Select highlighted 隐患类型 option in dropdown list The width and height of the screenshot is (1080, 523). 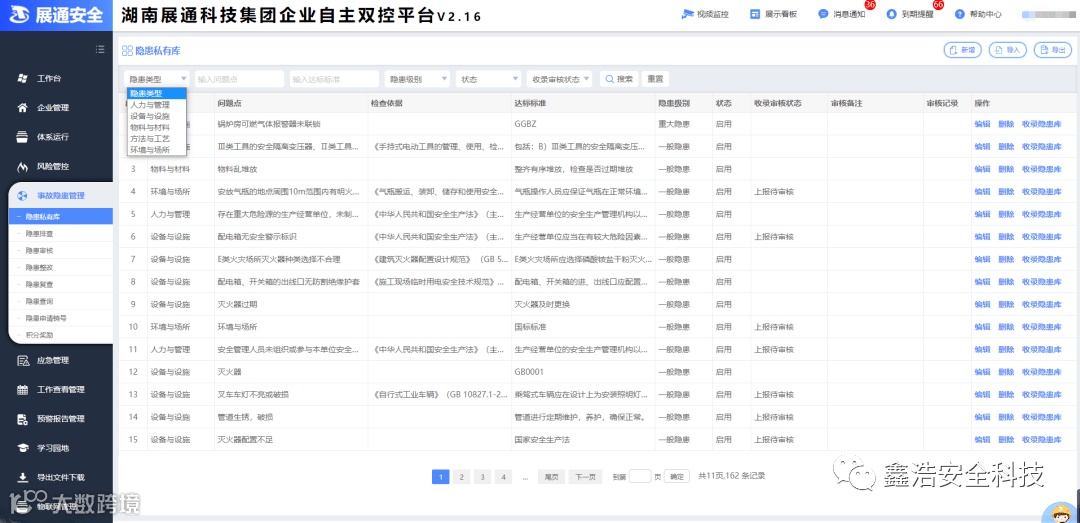point(157,94)
